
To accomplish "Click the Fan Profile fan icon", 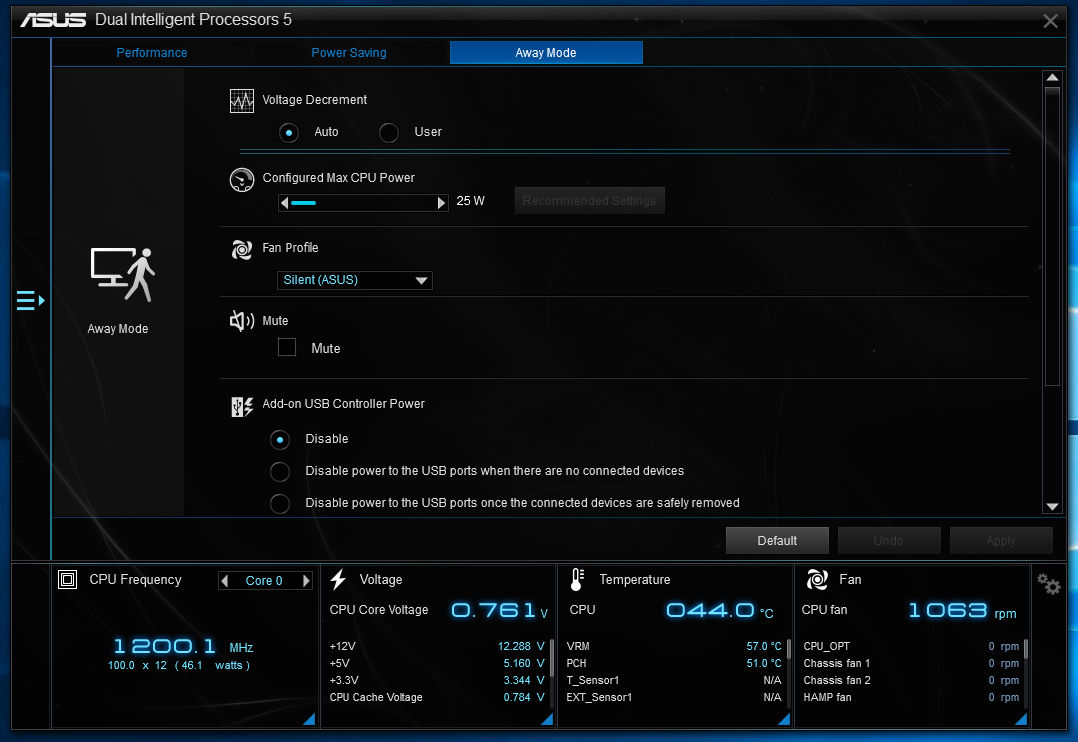I will [x=242, y=249].
